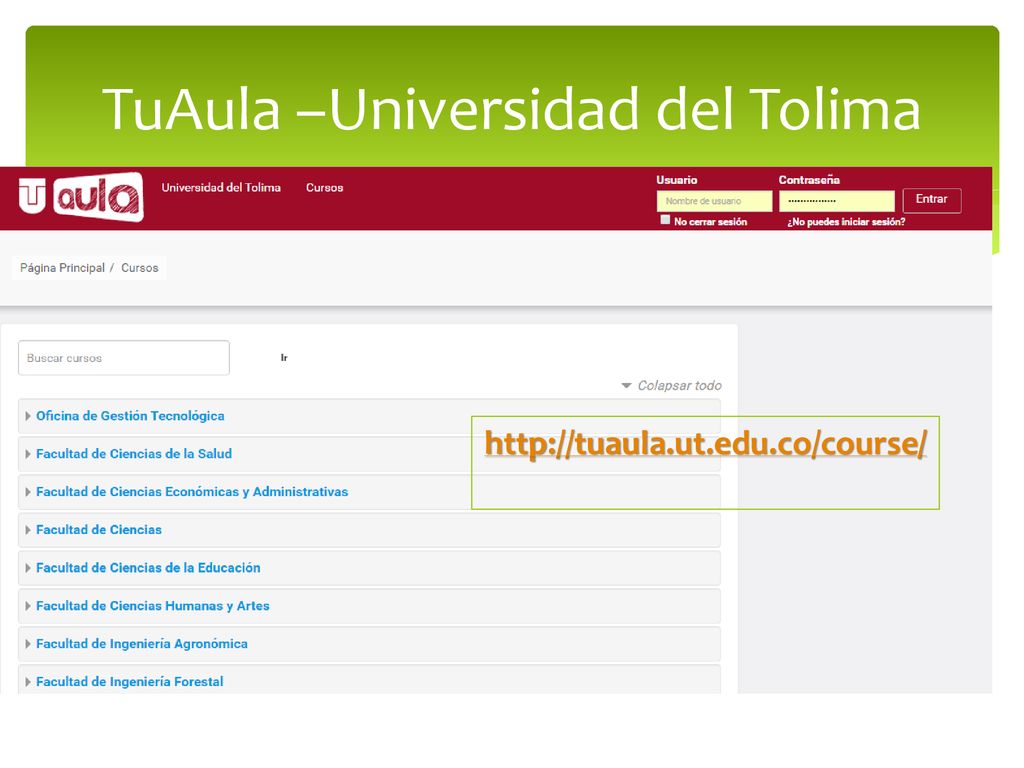Open Facultad de Ingeniería Forestal link
The width and height of the screenshot is (1024, 768).
point(129,682)
